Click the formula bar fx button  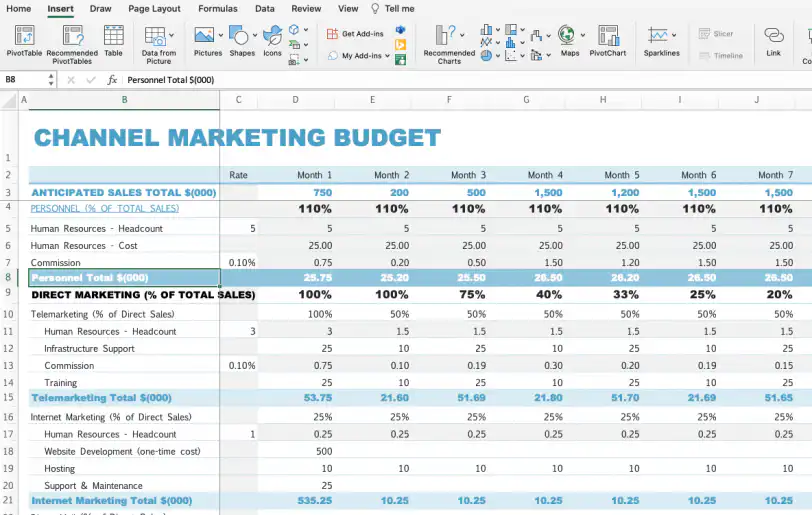point(112,80)
